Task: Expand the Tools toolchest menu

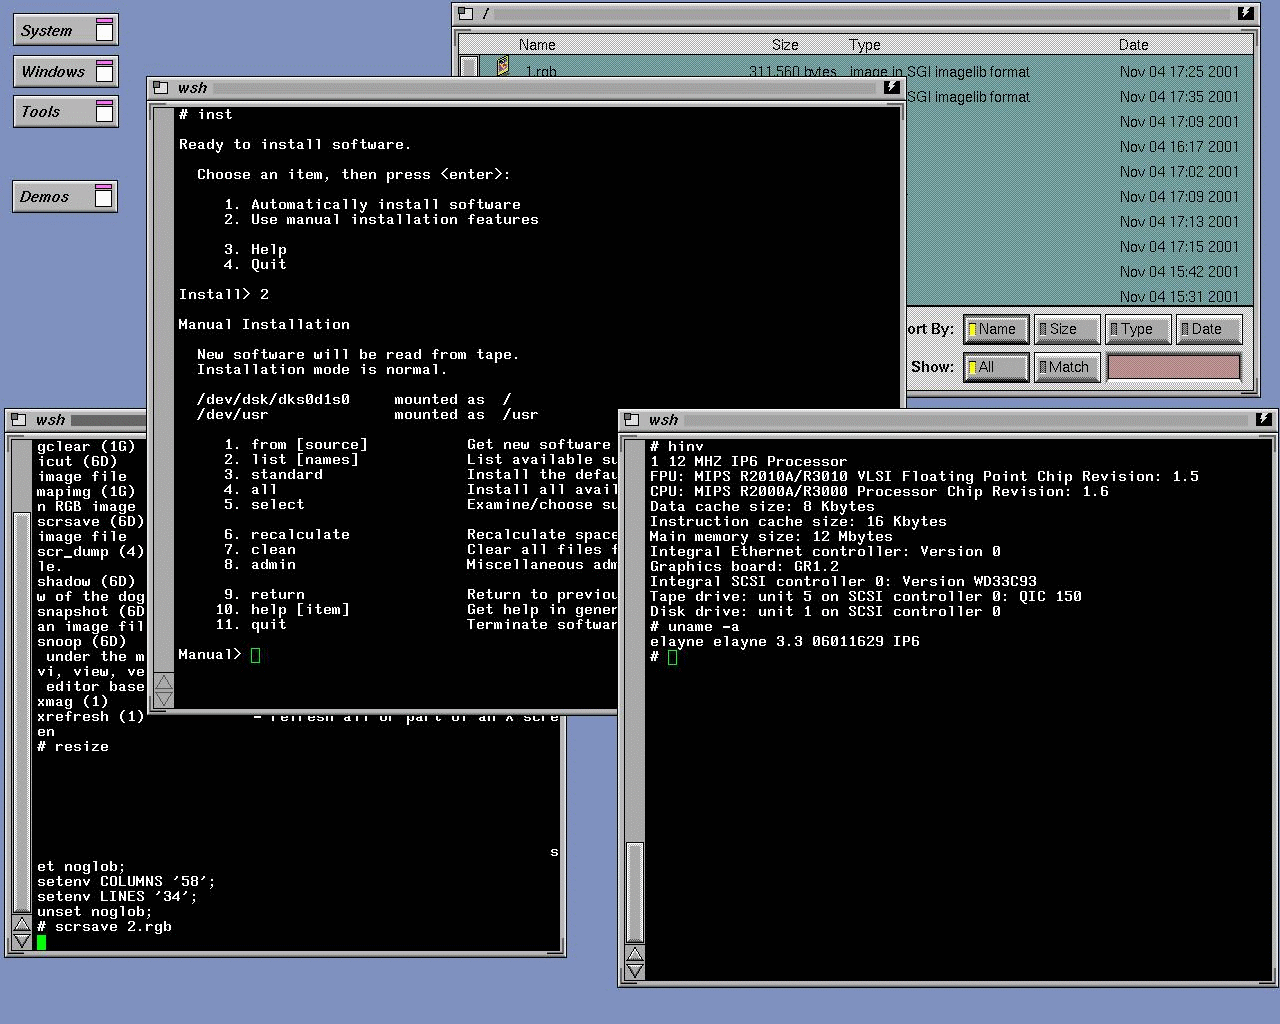Action: (x=65, y=112)
